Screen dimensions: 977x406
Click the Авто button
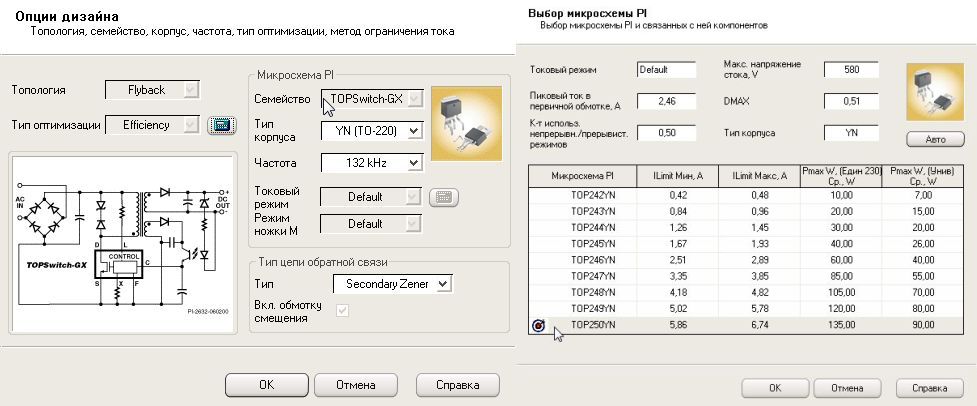point(933,139)
